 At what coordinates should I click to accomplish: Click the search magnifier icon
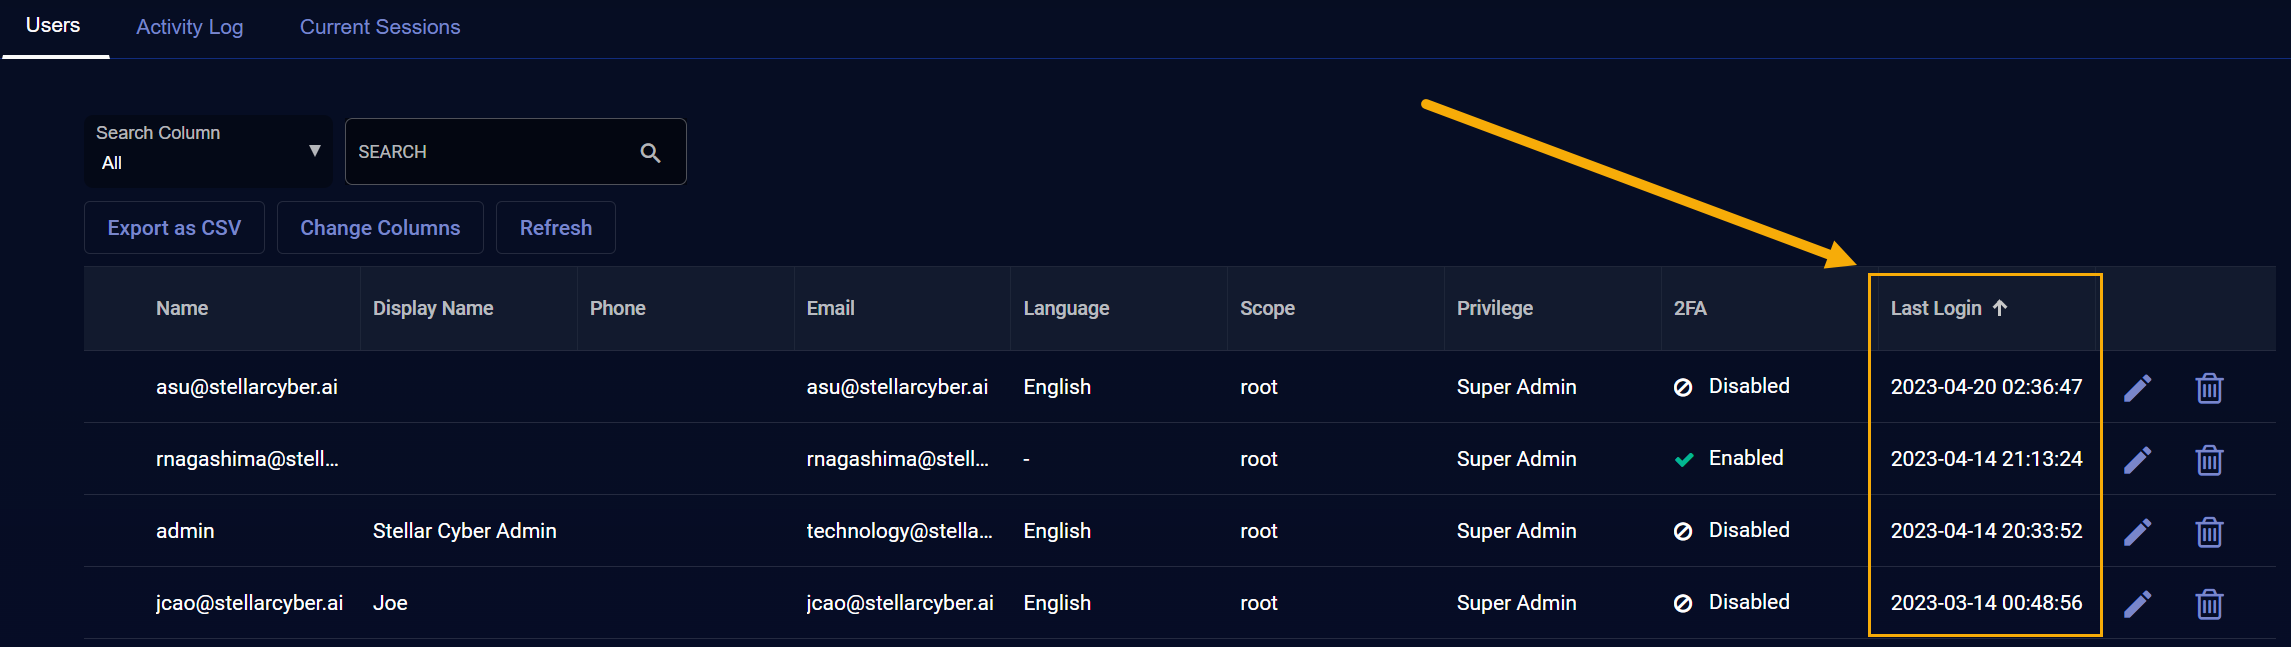point(650,153)
